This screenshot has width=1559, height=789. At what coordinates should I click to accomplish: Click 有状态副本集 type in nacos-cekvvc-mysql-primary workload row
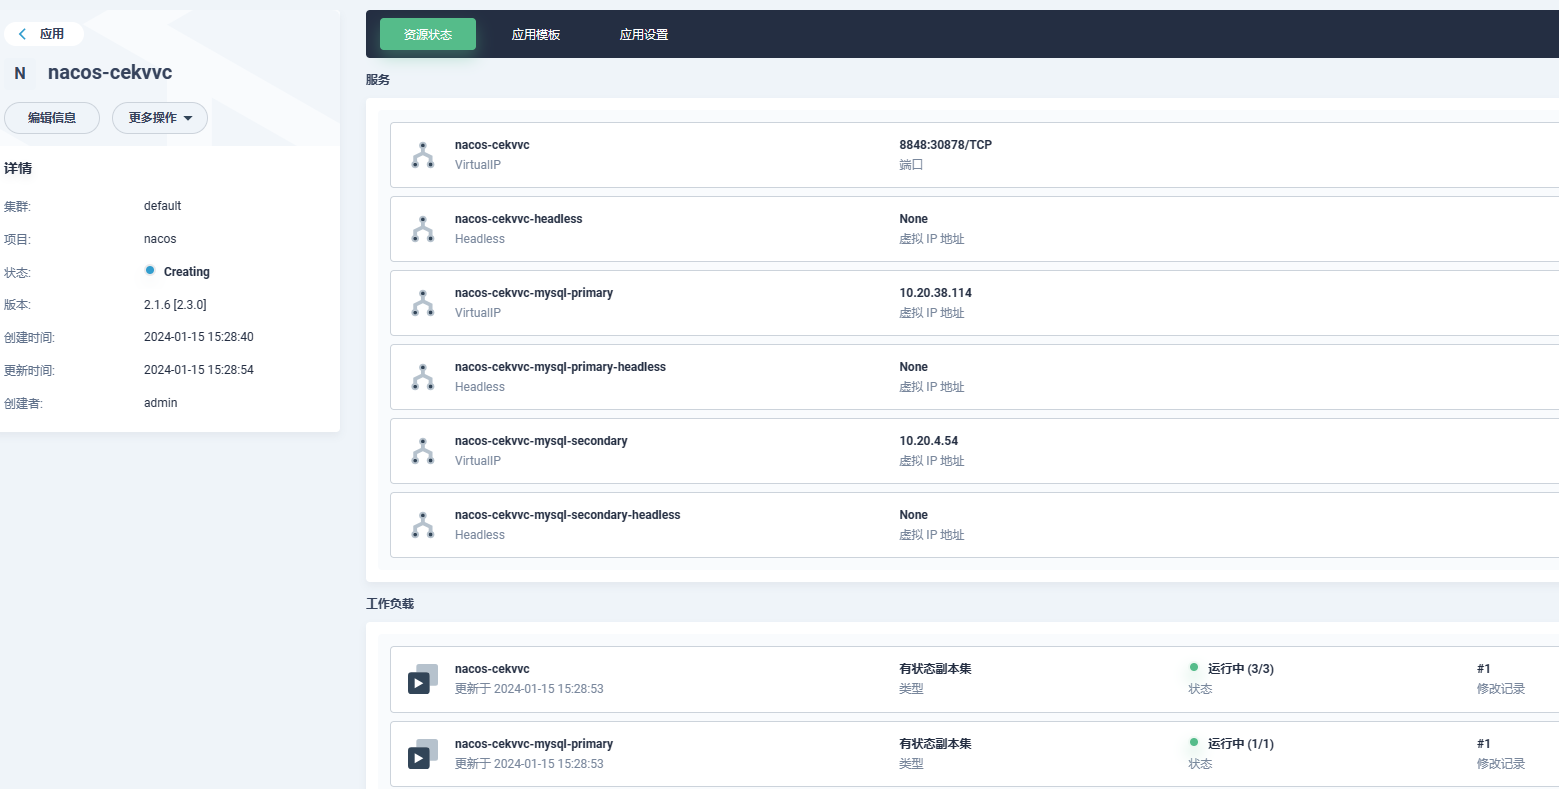(x=935, y=744)
